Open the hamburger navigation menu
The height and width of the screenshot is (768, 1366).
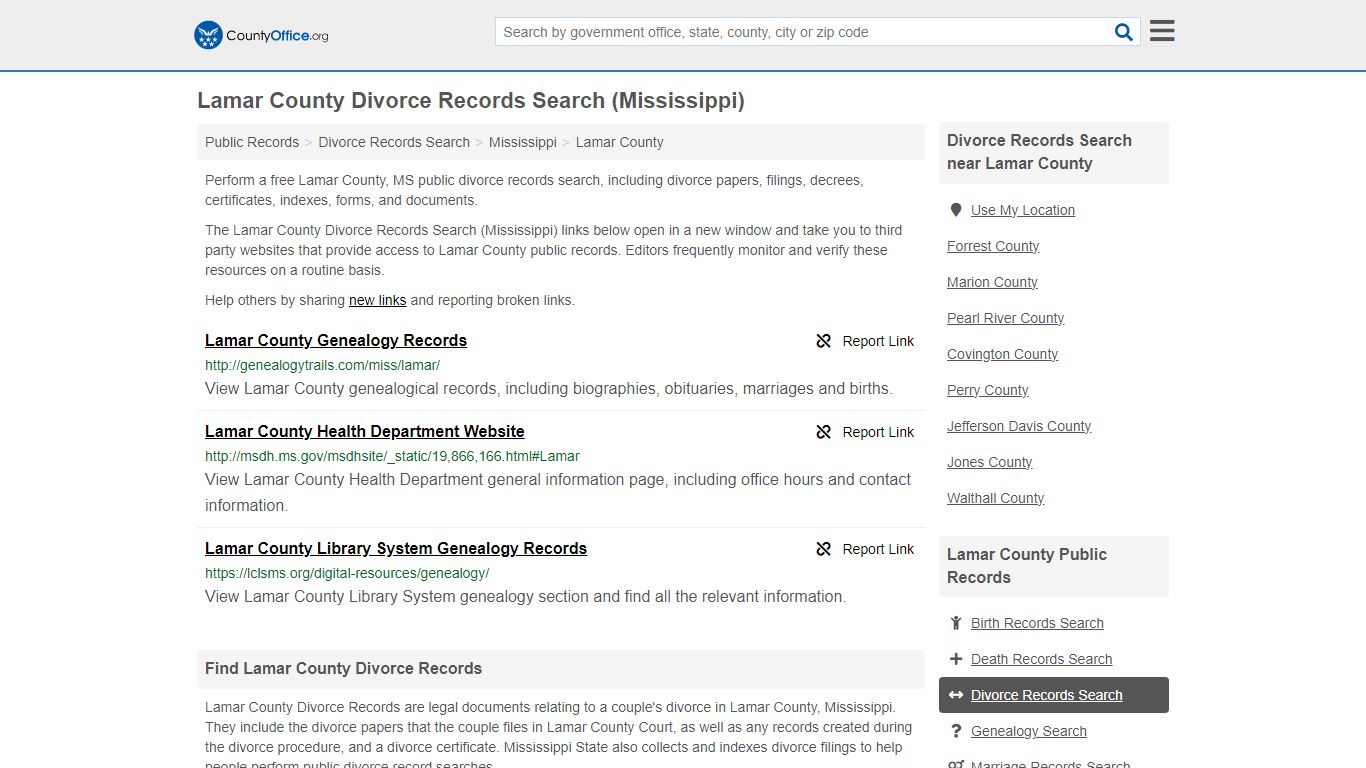(x=1161, y=30)
